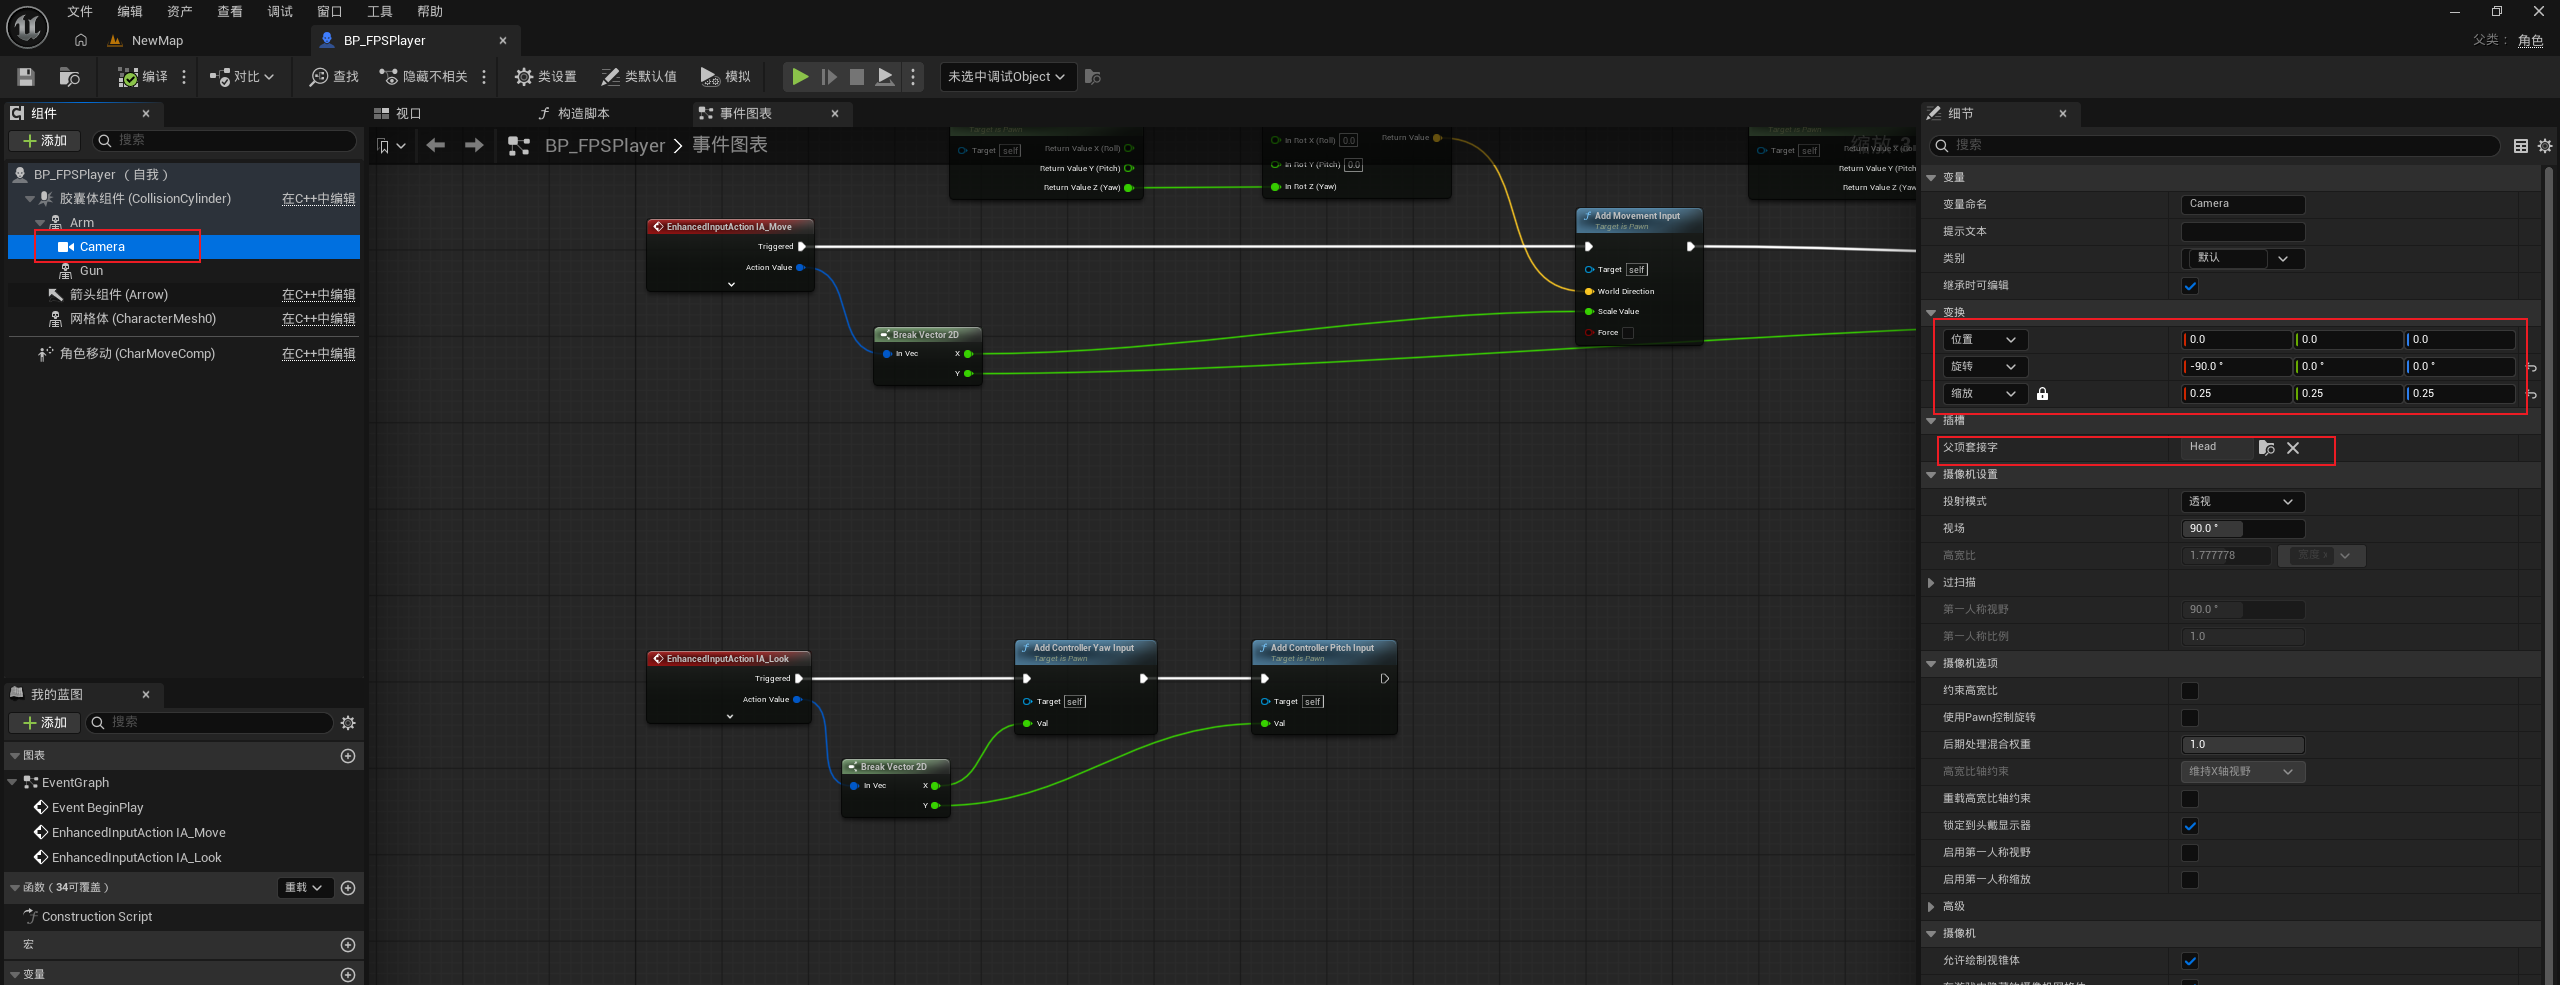Screen dimensions: 2560x985
Task: Toggle the scale ratio lock icon
Action: 2042,394
